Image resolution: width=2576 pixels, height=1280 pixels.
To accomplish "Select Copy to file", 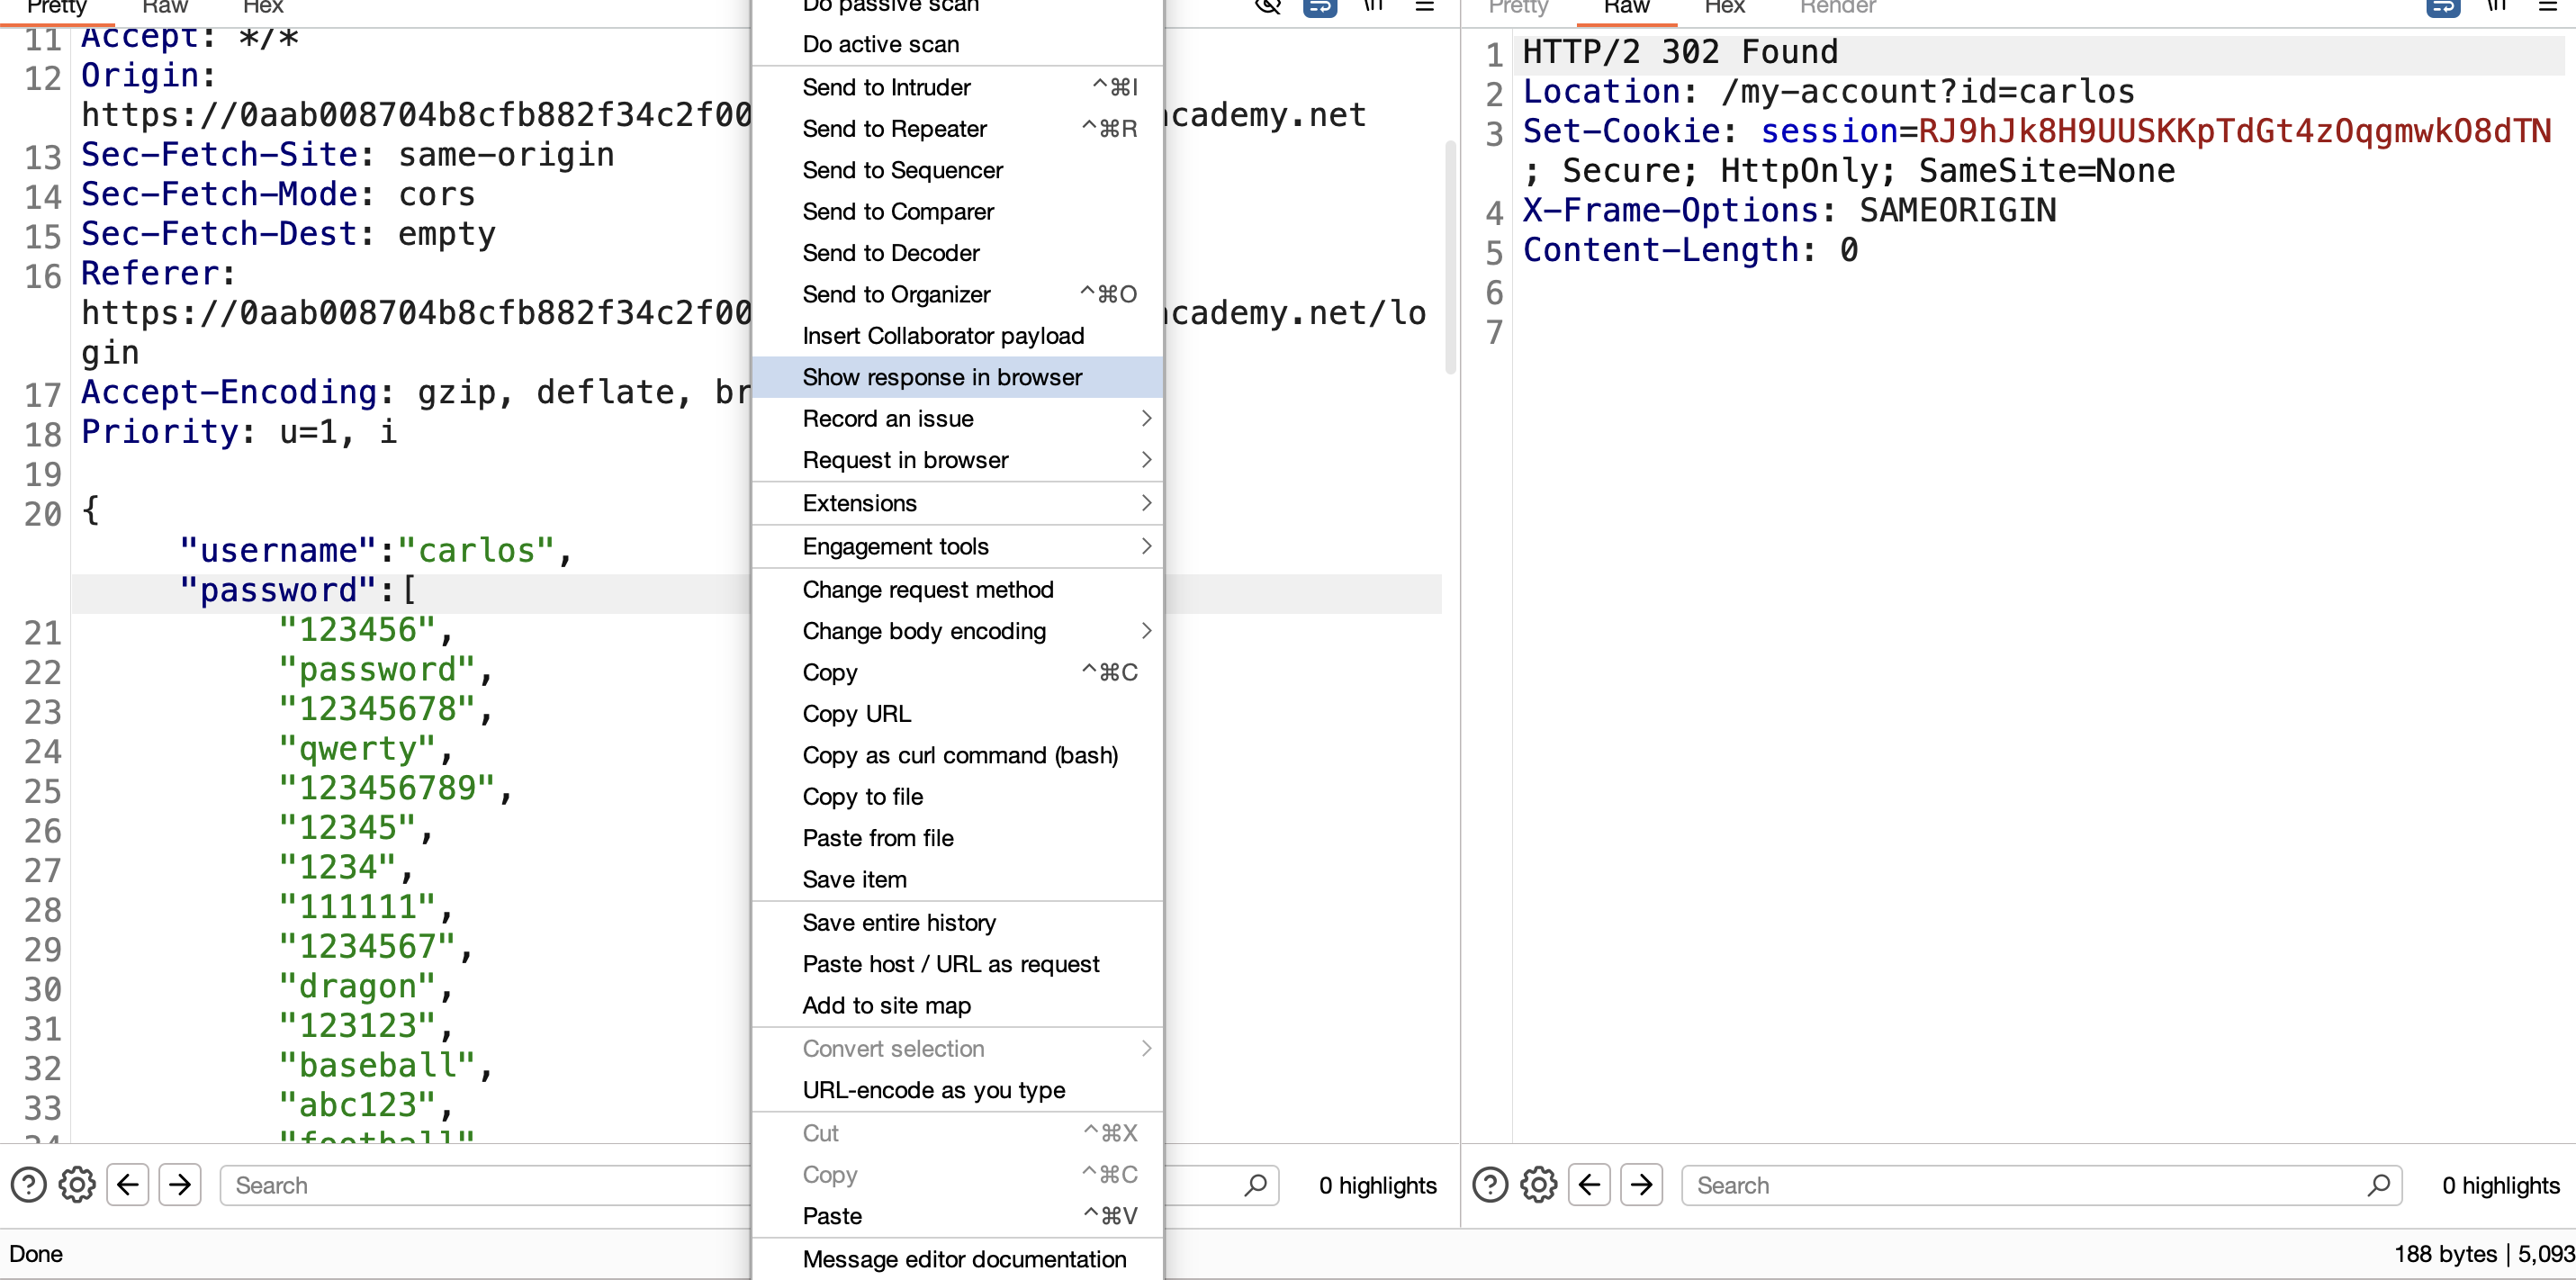I will pyautogui.click(x=958, y=797).
